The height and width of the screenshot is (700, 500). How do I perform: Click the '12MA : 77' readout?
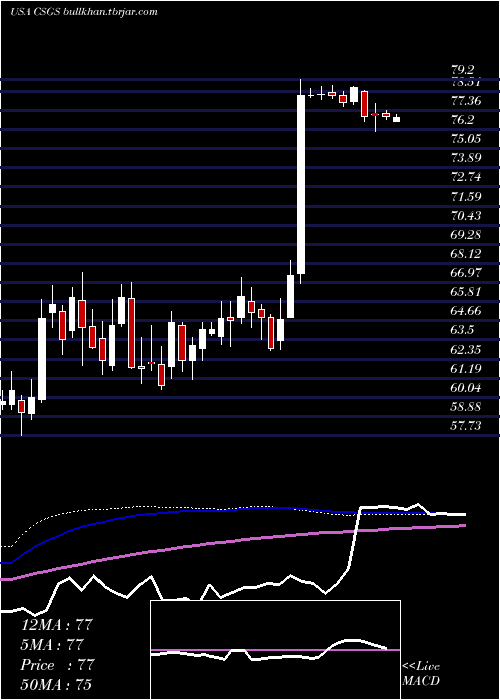pos(57,625)
